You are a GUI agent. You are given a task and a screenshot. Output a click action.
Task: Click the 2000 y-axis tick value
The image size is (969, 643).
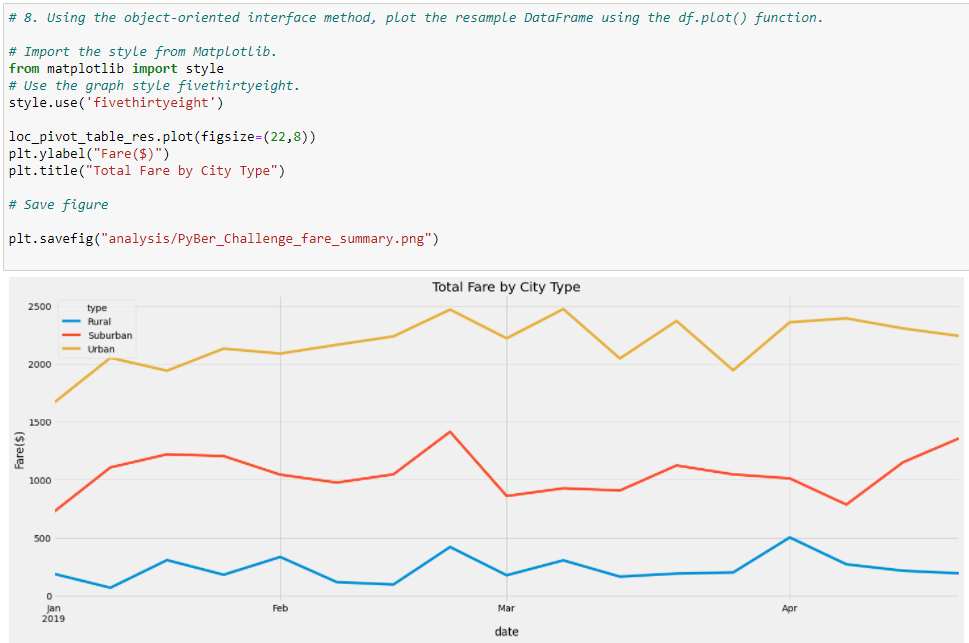(40, 365)
